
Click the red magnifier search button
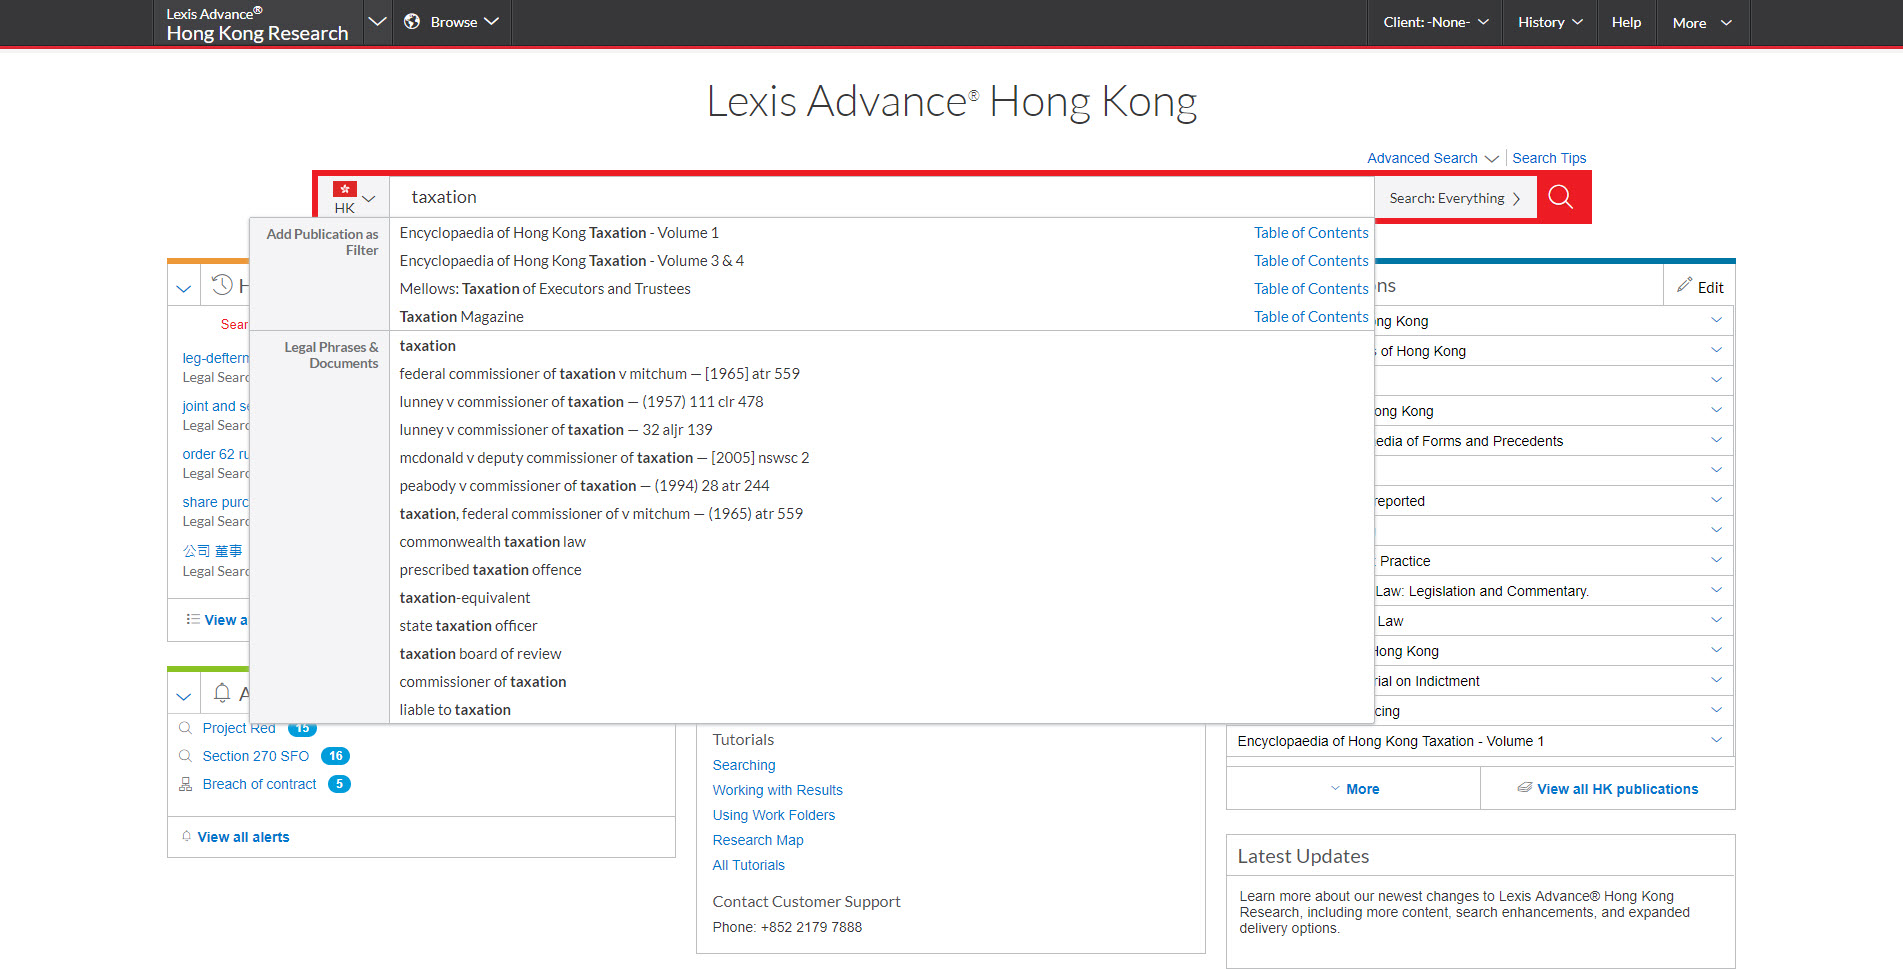[x=1561, y=197]
